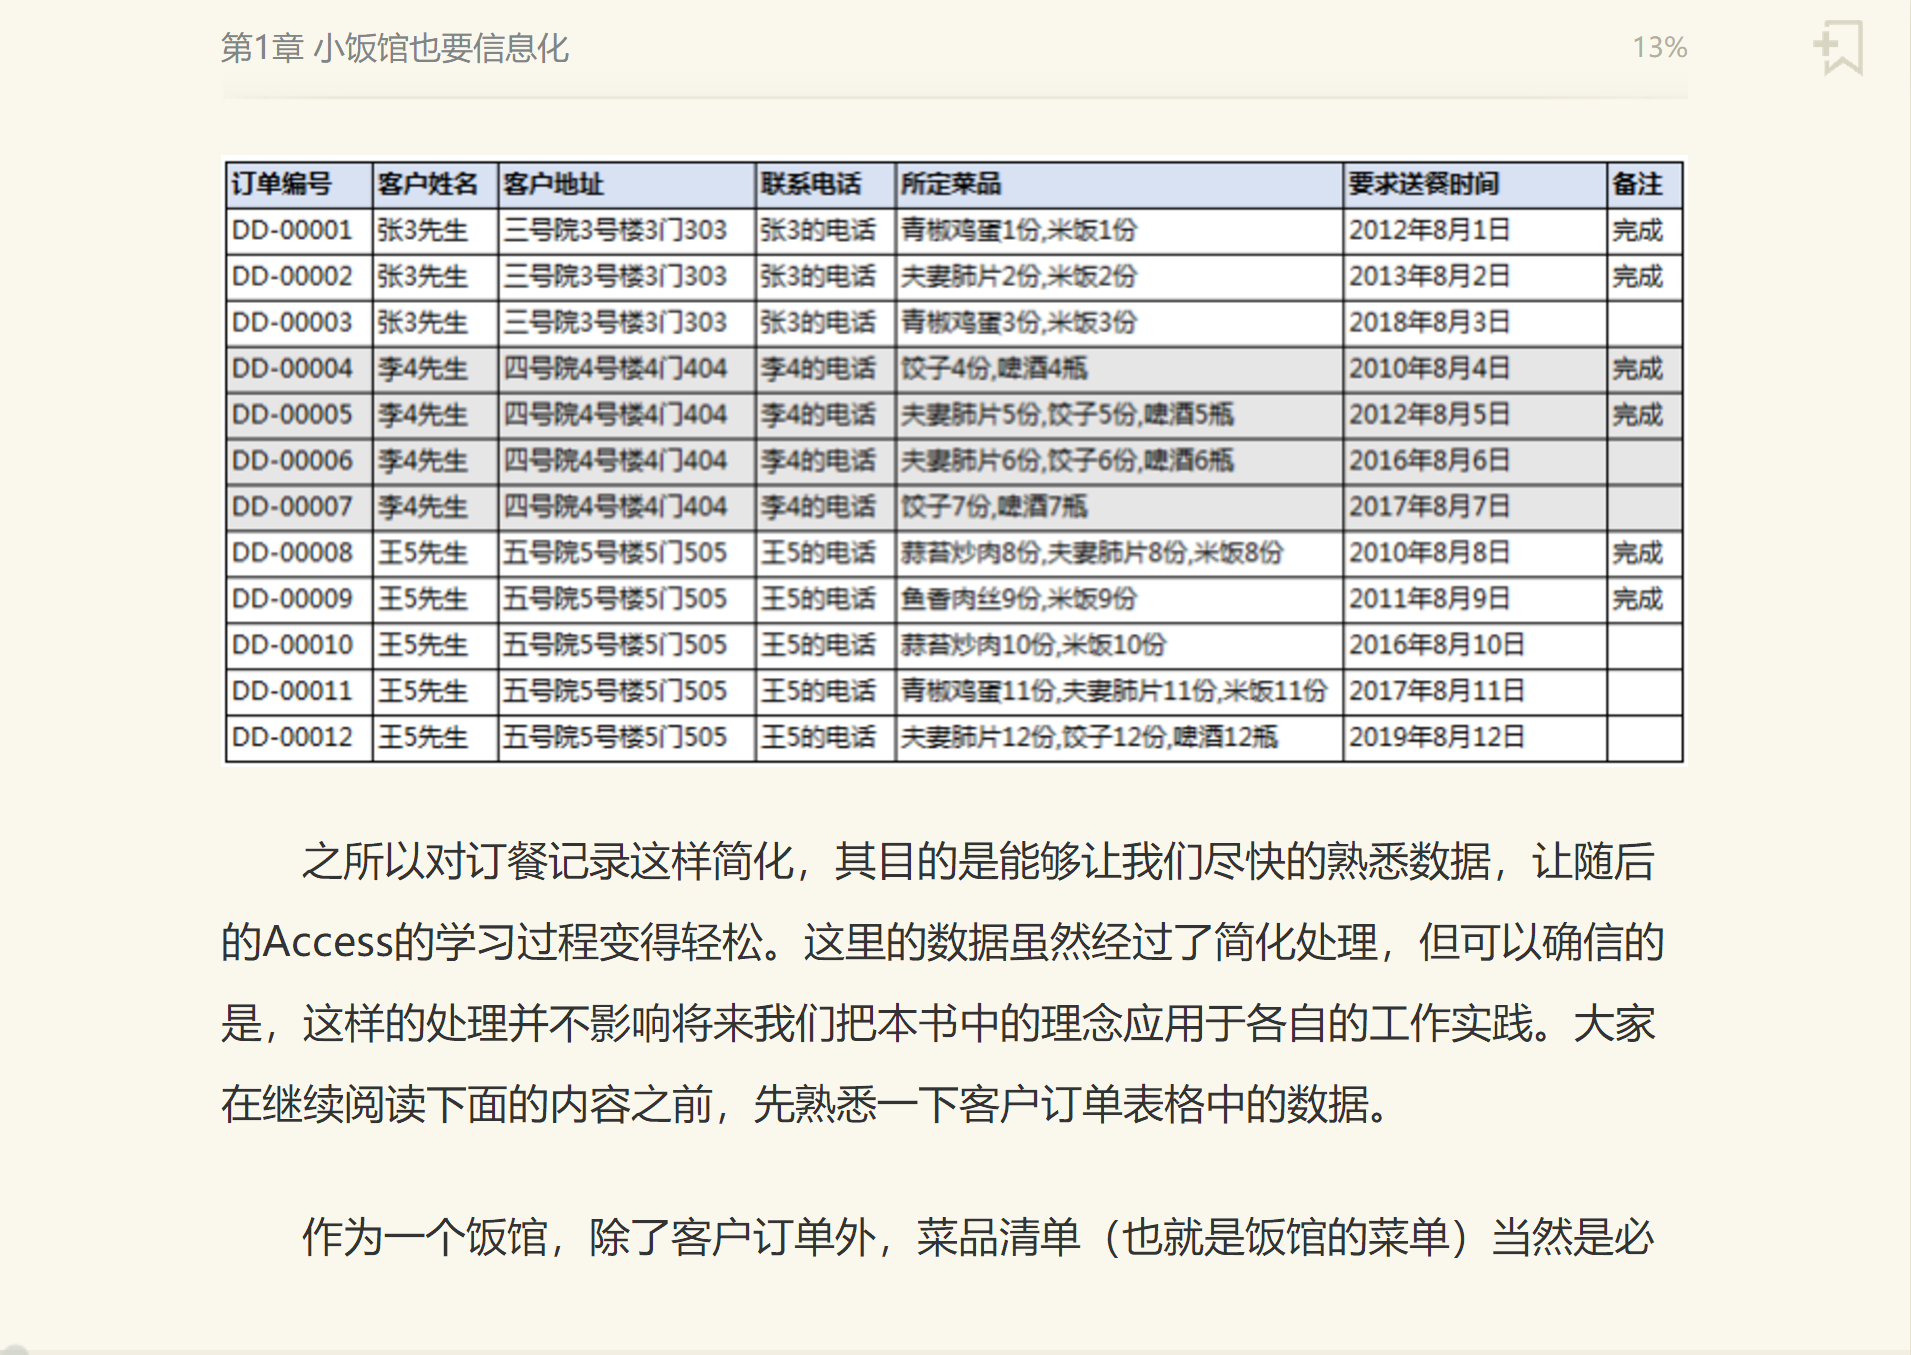1911x1355 pixels.
Task: Click the paragraph line starting '作为一个饭馆'
Action: pos(978,1237)
